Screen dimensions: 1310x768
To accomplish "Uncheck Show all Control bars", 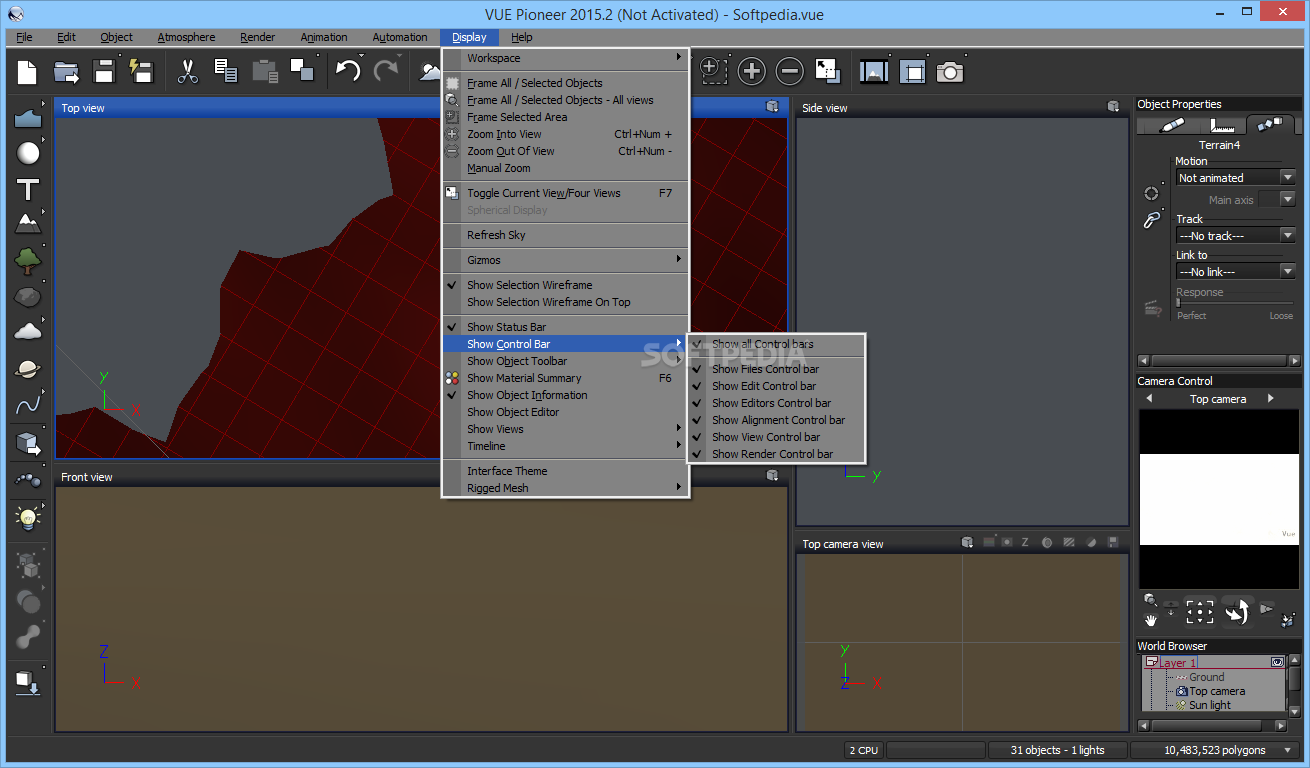I will click(x=776, y=344).
